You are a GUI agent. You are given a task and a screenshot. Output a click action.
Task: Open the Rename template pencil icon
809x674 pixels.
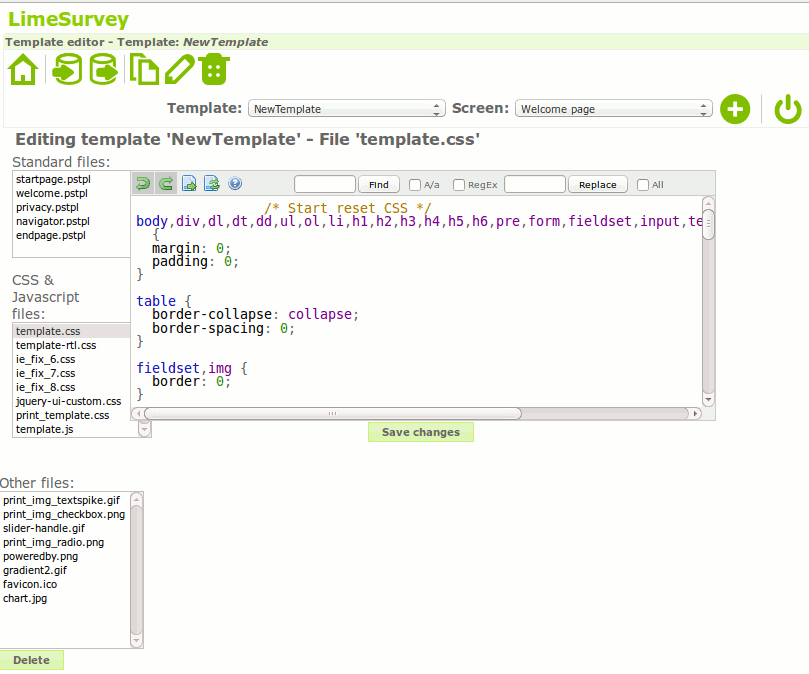[182, 71]
